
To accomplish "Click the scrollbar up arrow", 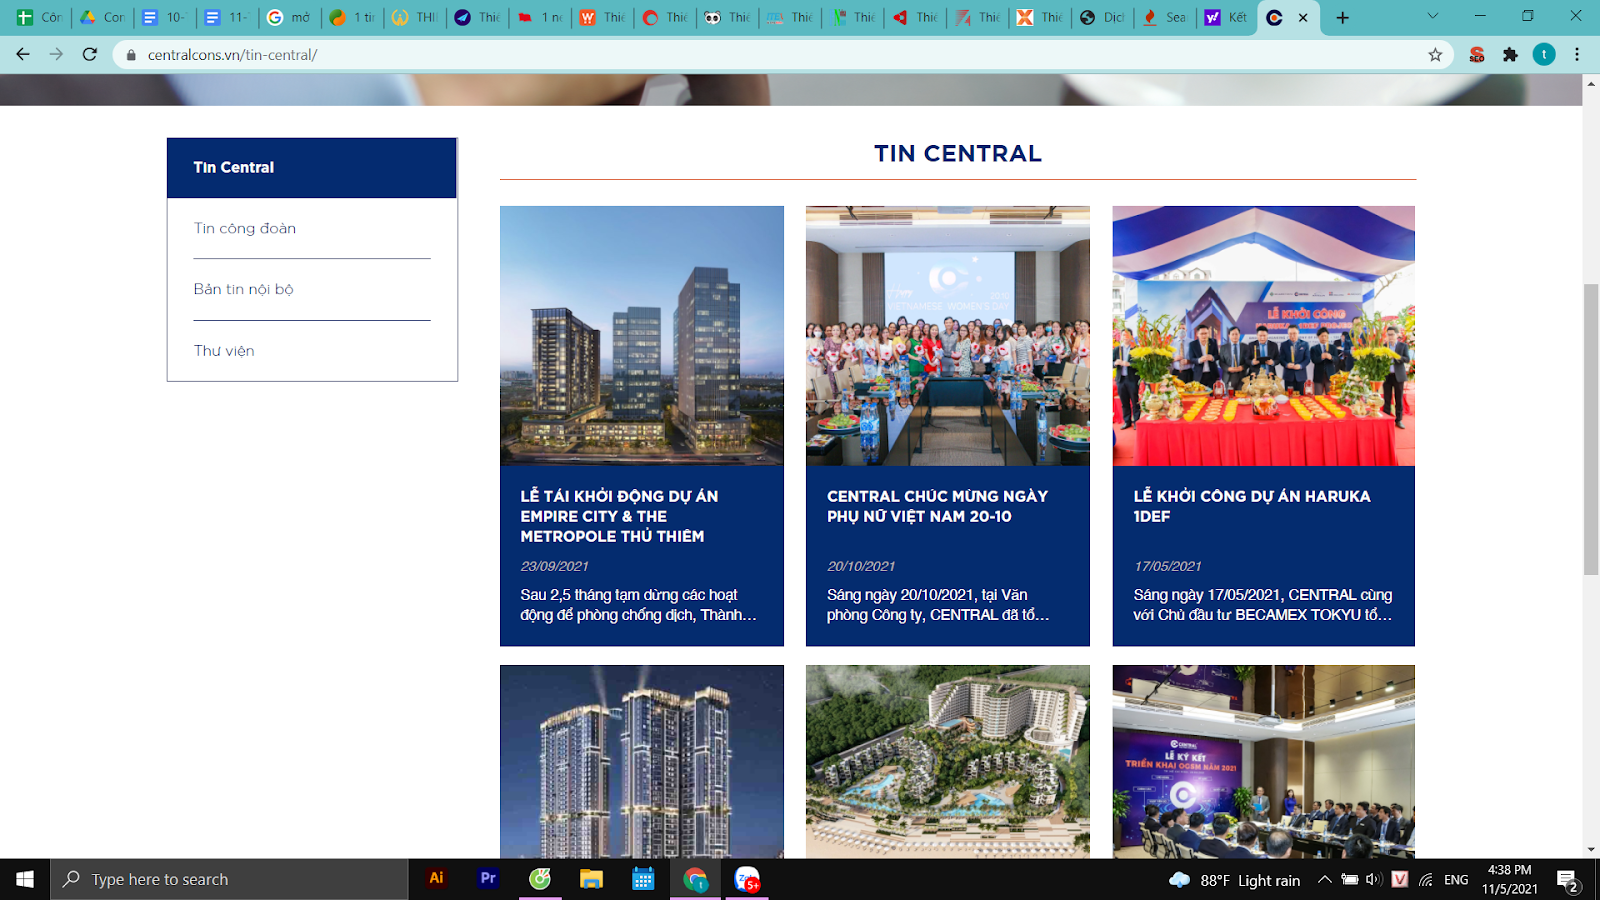I will [x=1591, y=83].
